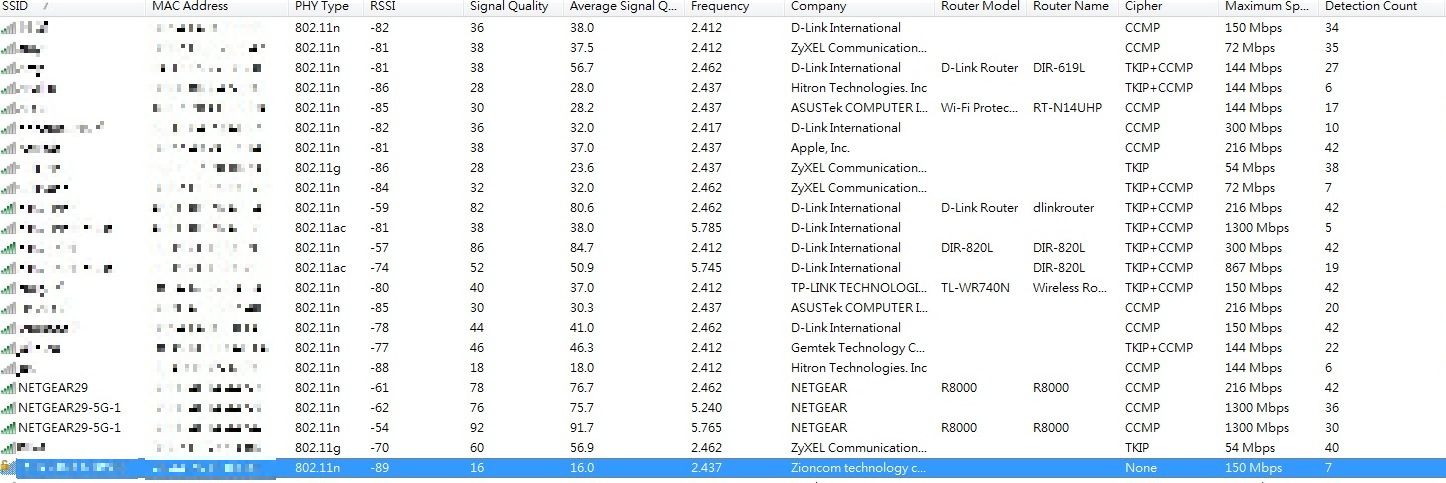Sort networks by RSSI column header
The width and height of the screenshot is (1446, 483).
[x=381, y=7]
